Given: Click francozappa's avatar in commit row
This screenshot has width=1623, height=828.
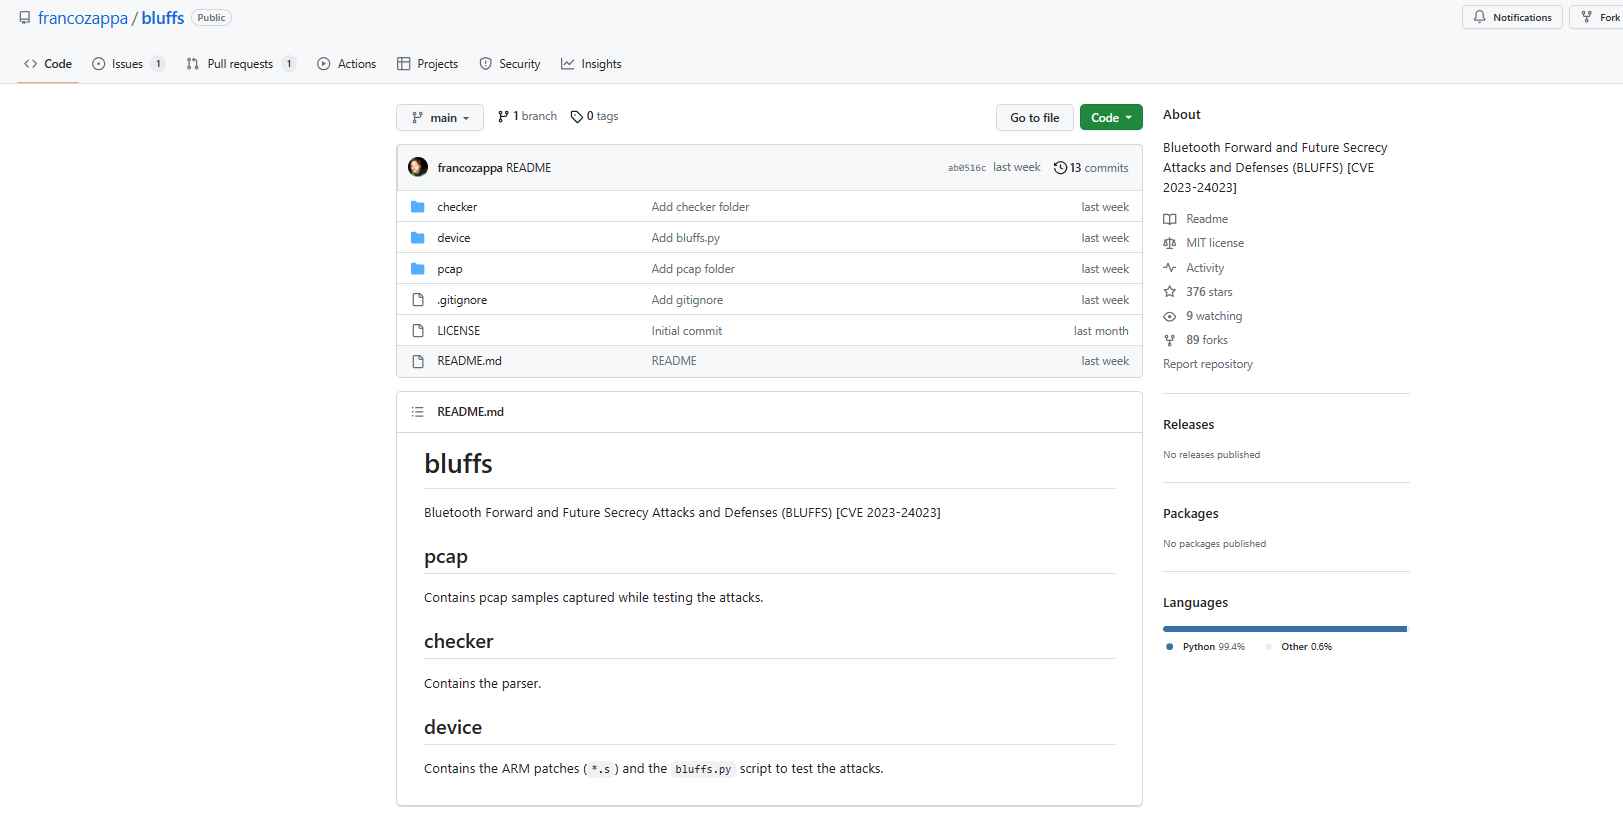Looking at the screenshot, I should (x=418, y=167).
